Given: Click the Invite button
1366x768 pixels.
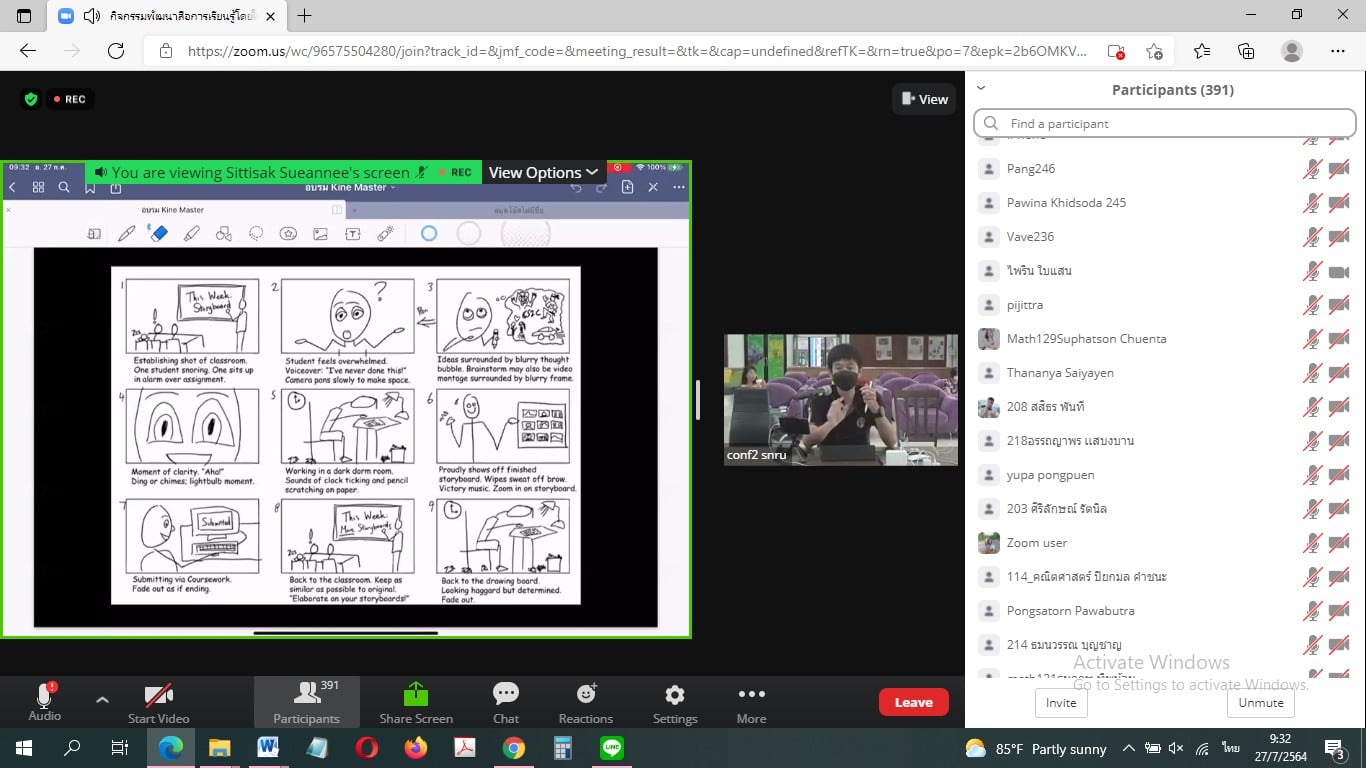Looking at the screenshot, I should tap(1061, 702).
